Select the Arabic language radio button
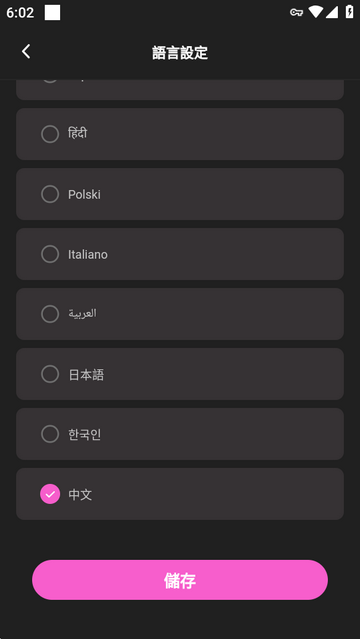Image resolution: width=360 pixels, height=639 pixels. click(50, 314)
